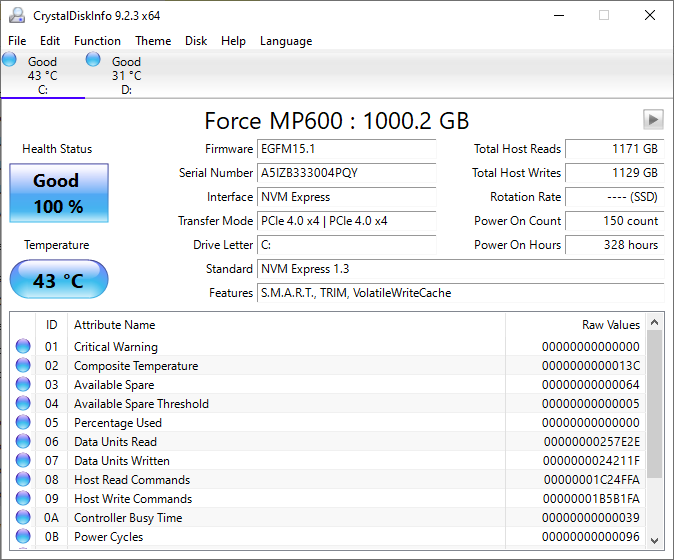
Task: Click status orb for Percentage Used row
Action: coord(23,422)
